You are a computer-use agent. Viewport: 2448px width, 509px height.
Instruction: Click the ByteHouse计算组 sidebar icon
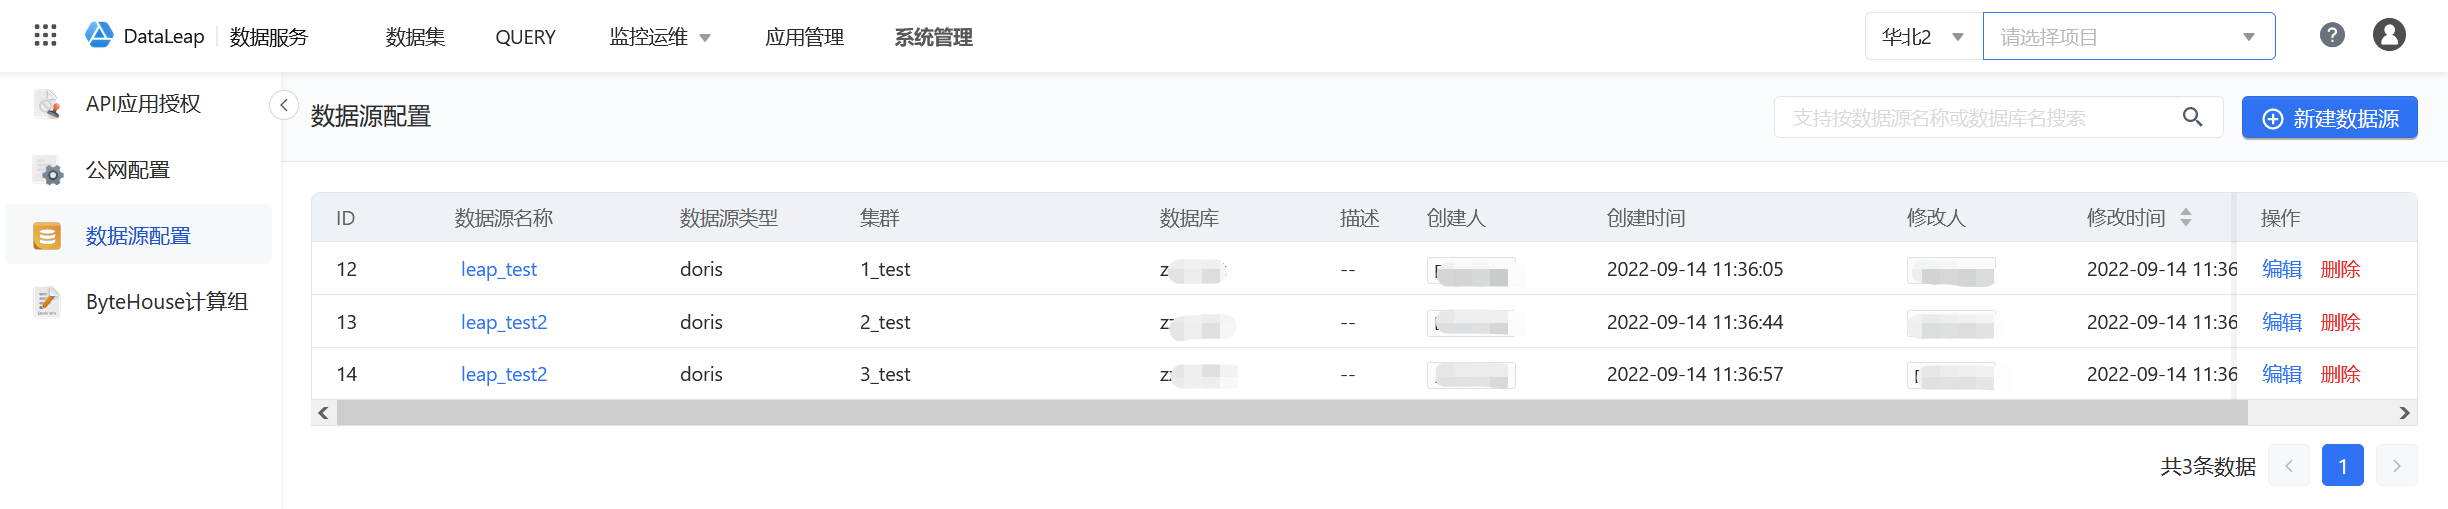click(x=47, y=302)
